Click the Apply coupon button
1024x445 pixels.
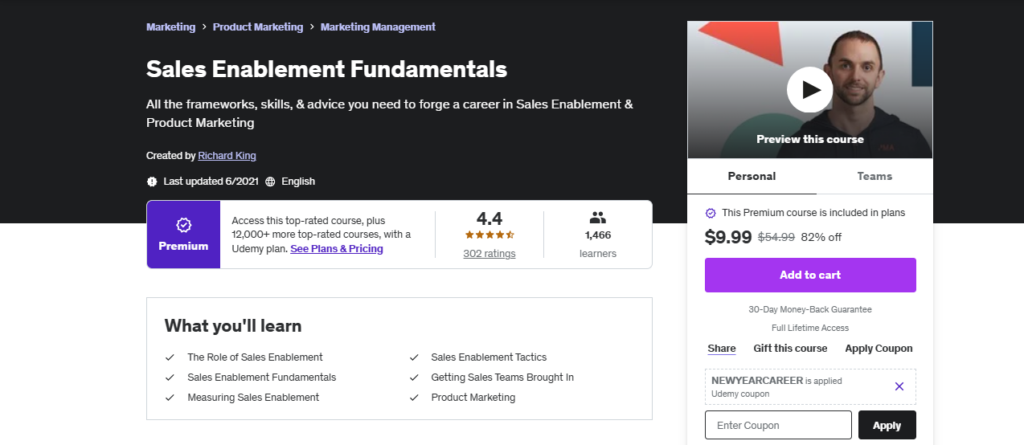tap(887, 425)
